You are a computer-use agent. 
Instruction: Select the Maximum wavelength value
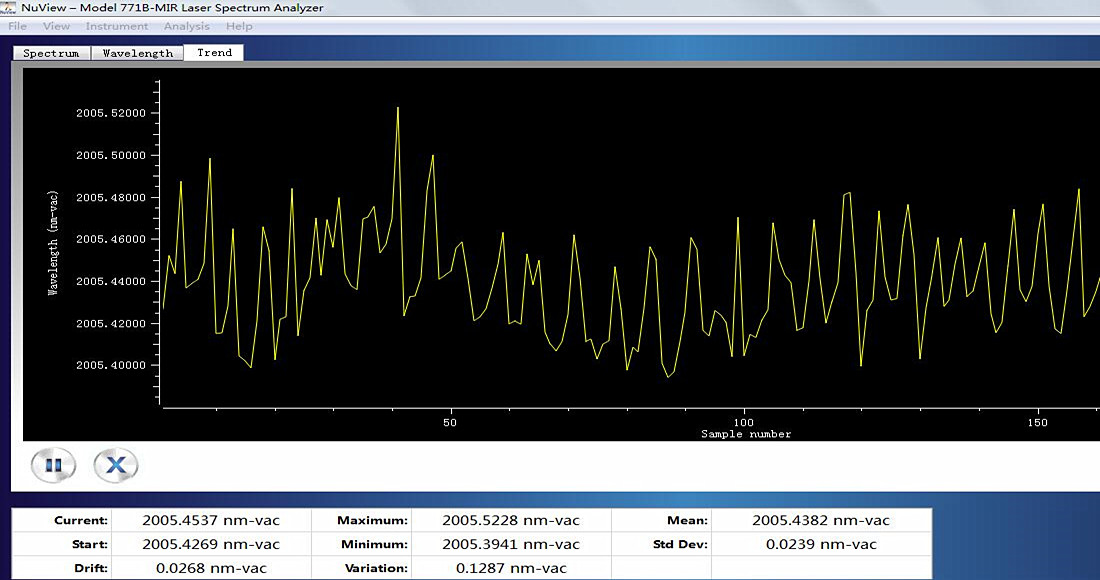tap(511, 520)
